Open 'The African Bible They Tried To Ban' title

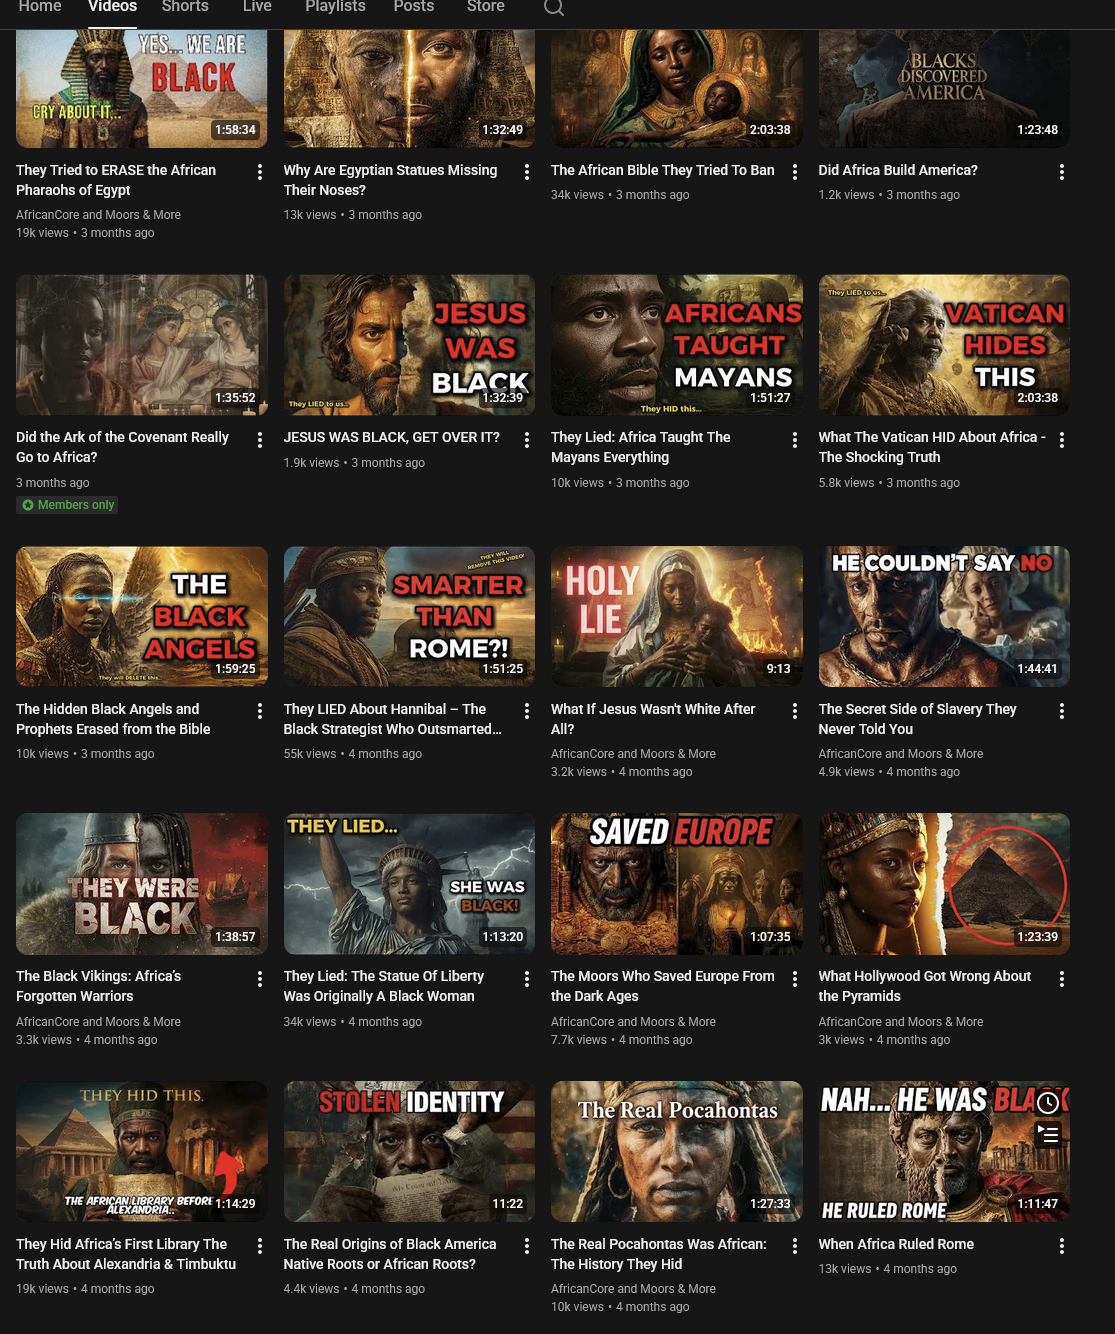(x=663, y=170)
